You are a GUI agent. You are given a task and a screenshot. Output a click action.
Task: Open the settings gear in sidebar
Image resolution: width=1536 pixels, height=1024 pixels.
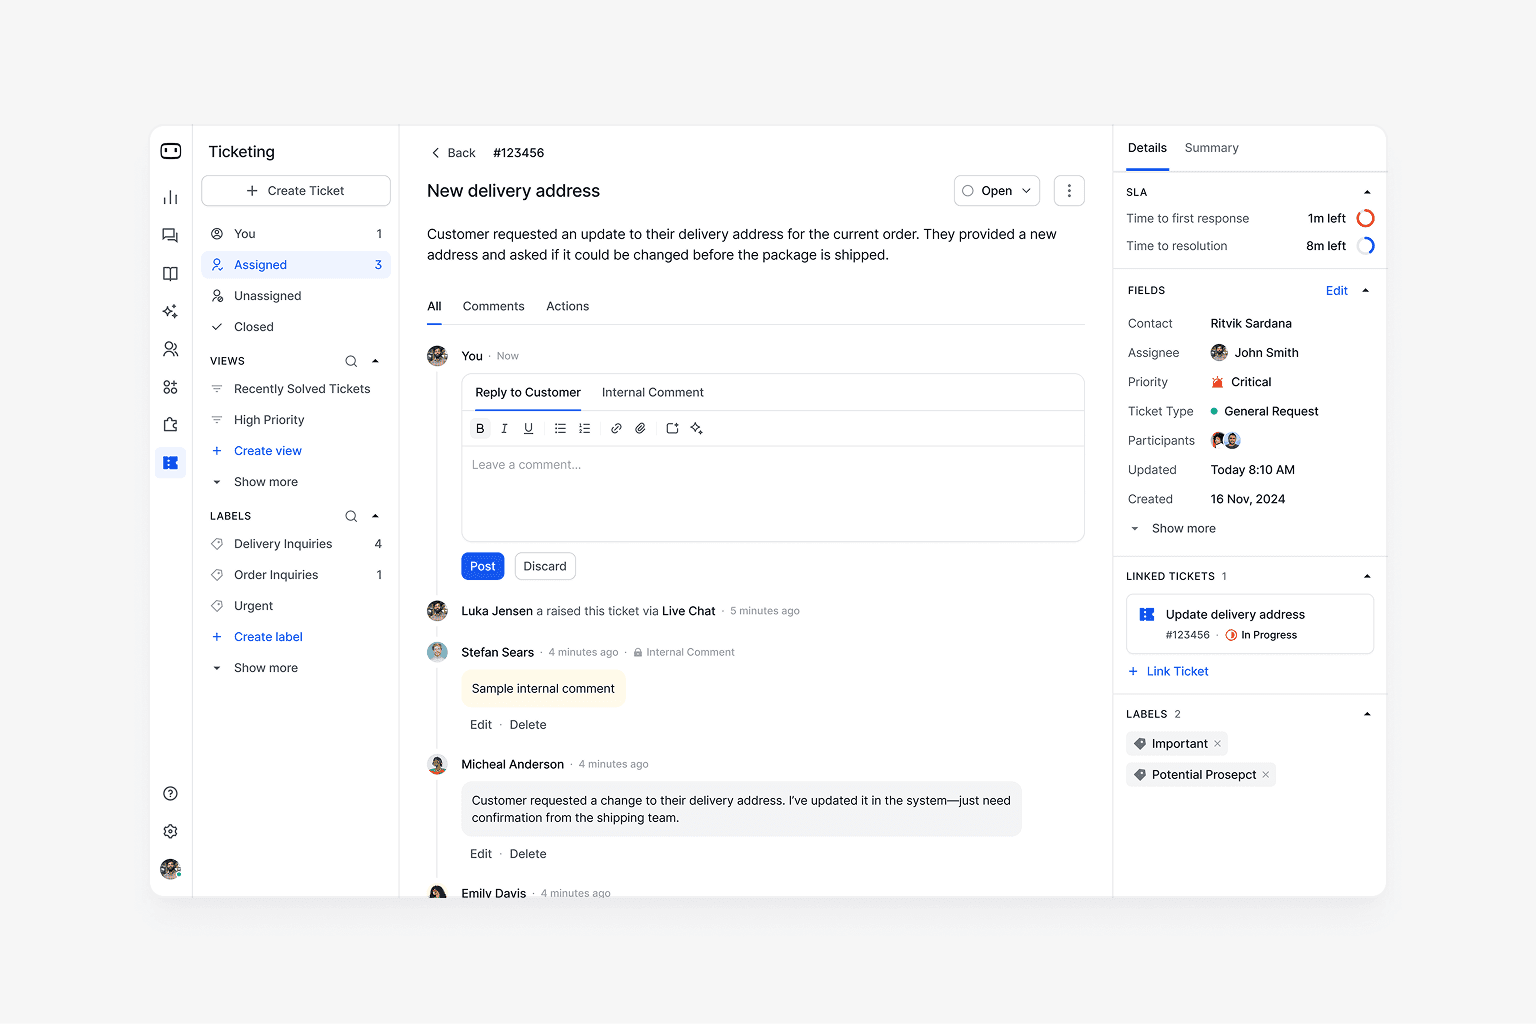coord(170,832)
